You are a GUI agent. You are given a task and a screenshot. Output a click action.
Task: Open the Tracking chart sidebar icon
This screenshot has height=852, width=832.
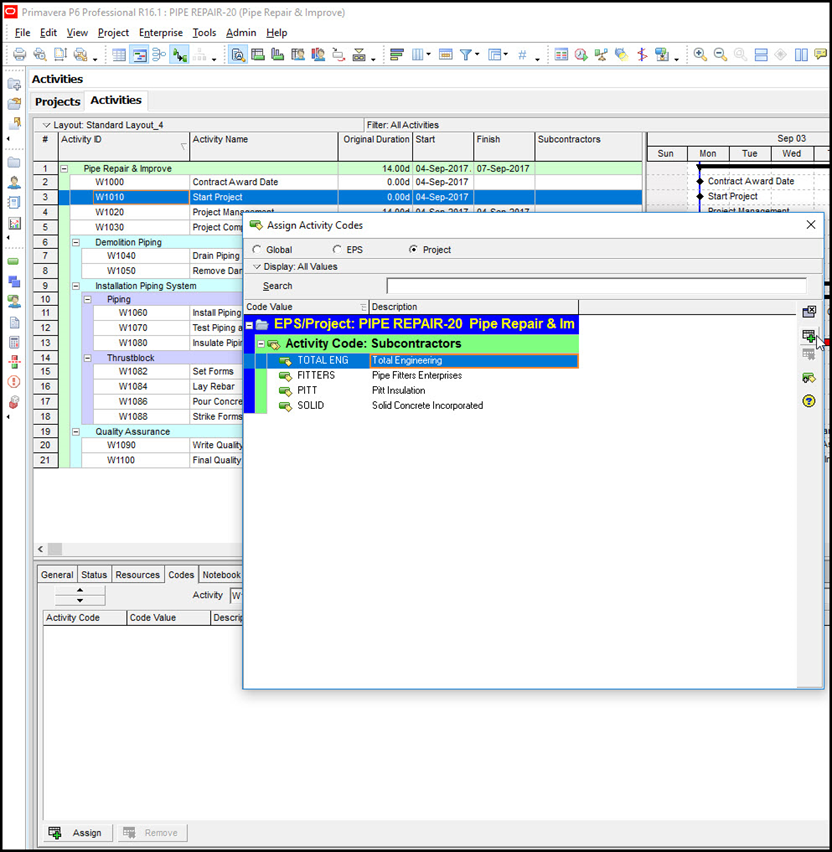tap(14, 223)
